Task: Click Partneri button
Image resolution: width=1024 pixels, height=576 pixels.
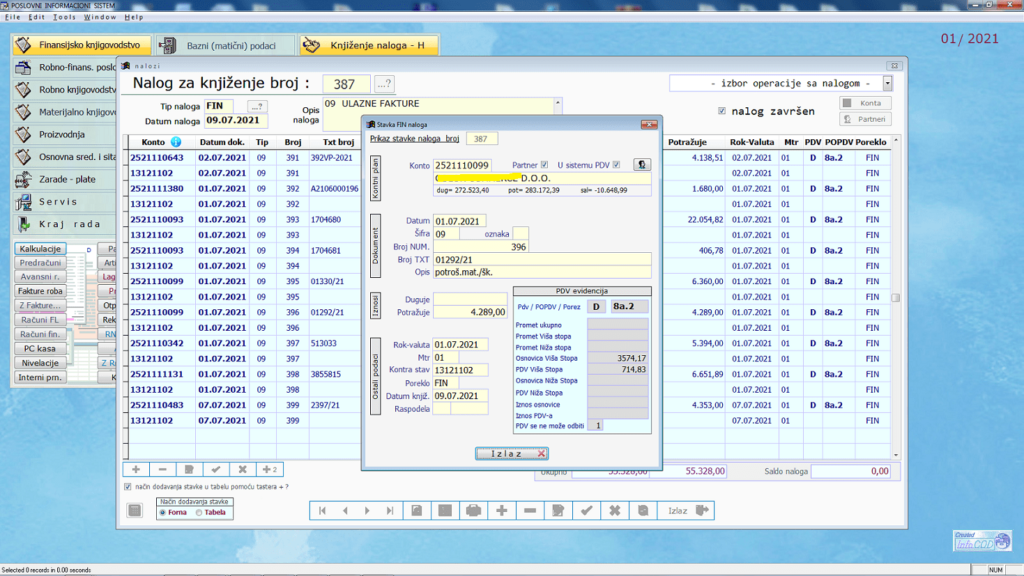Action: [x=865, y=119]
